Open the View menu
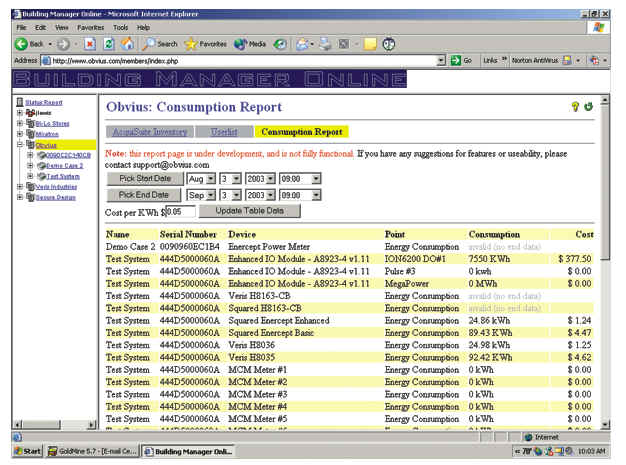Image resolution: width=626 pixels, height=465 pixels. 61,28
